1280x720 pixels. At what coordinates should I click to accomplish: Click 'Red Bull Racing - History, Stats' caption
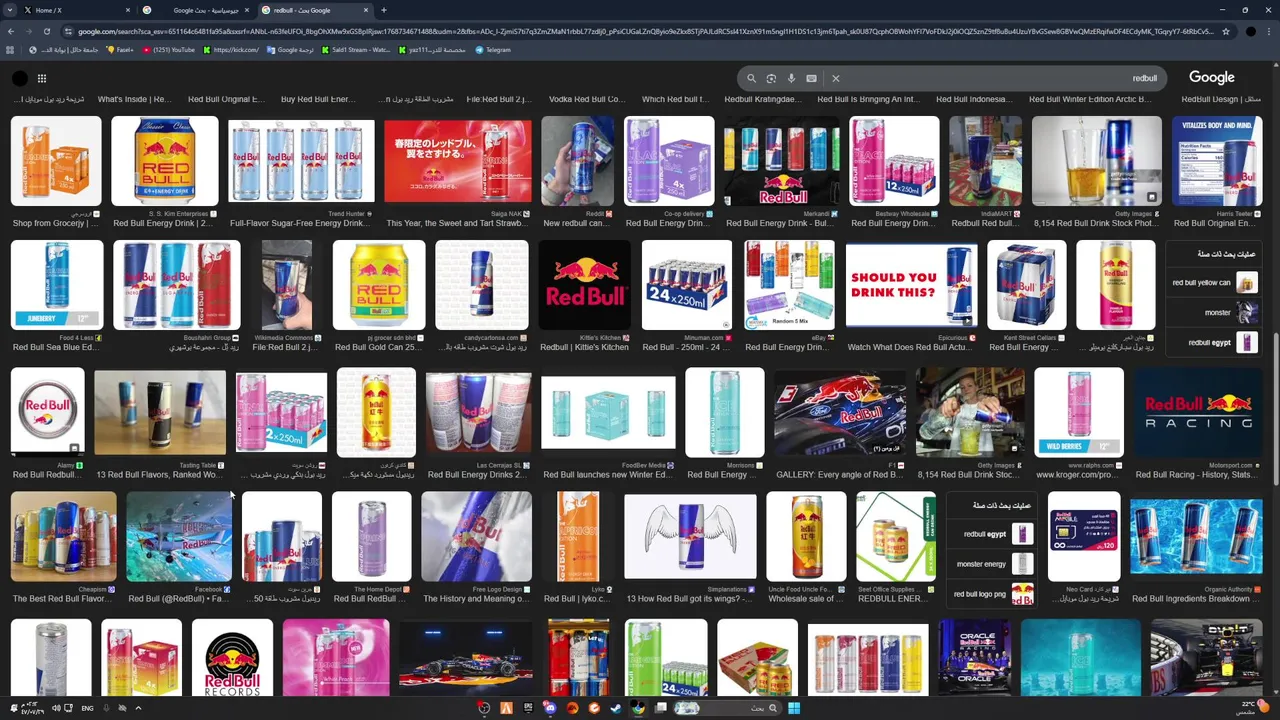1198,474
